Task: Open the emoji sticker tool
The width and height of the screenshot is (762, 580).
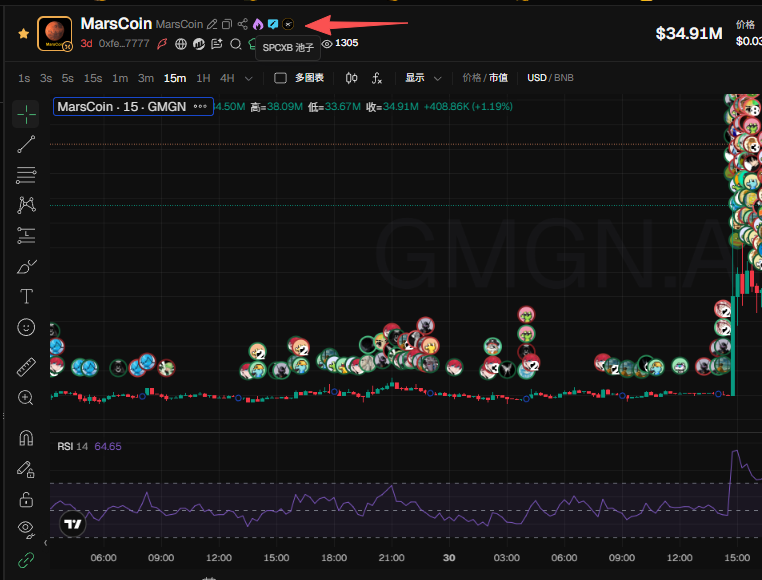Action: 26,327
